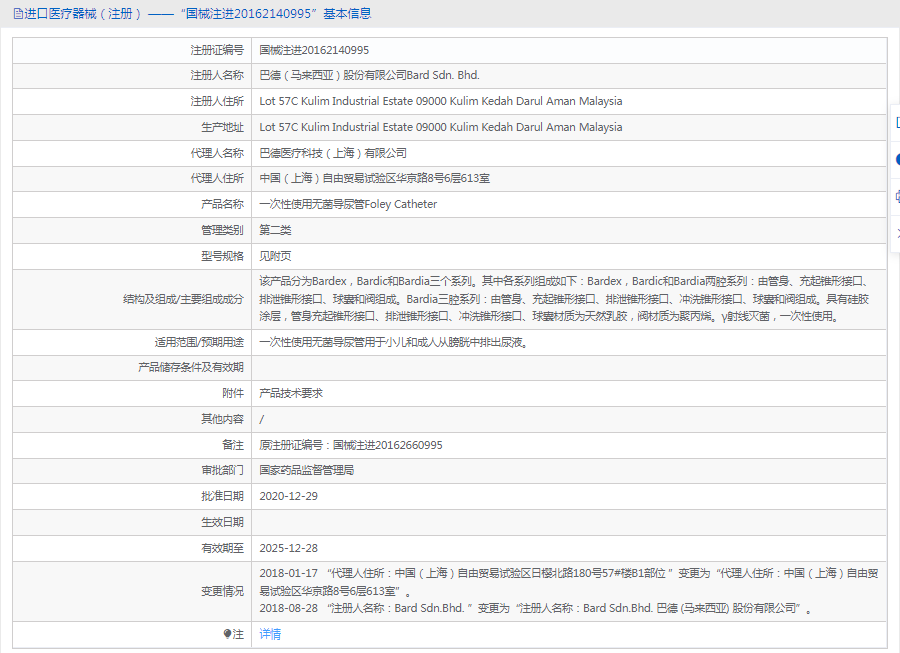Viewport: 900px width, 653px height.
Task: Click the 注册人名称 row label
Action: pos(217,75)
